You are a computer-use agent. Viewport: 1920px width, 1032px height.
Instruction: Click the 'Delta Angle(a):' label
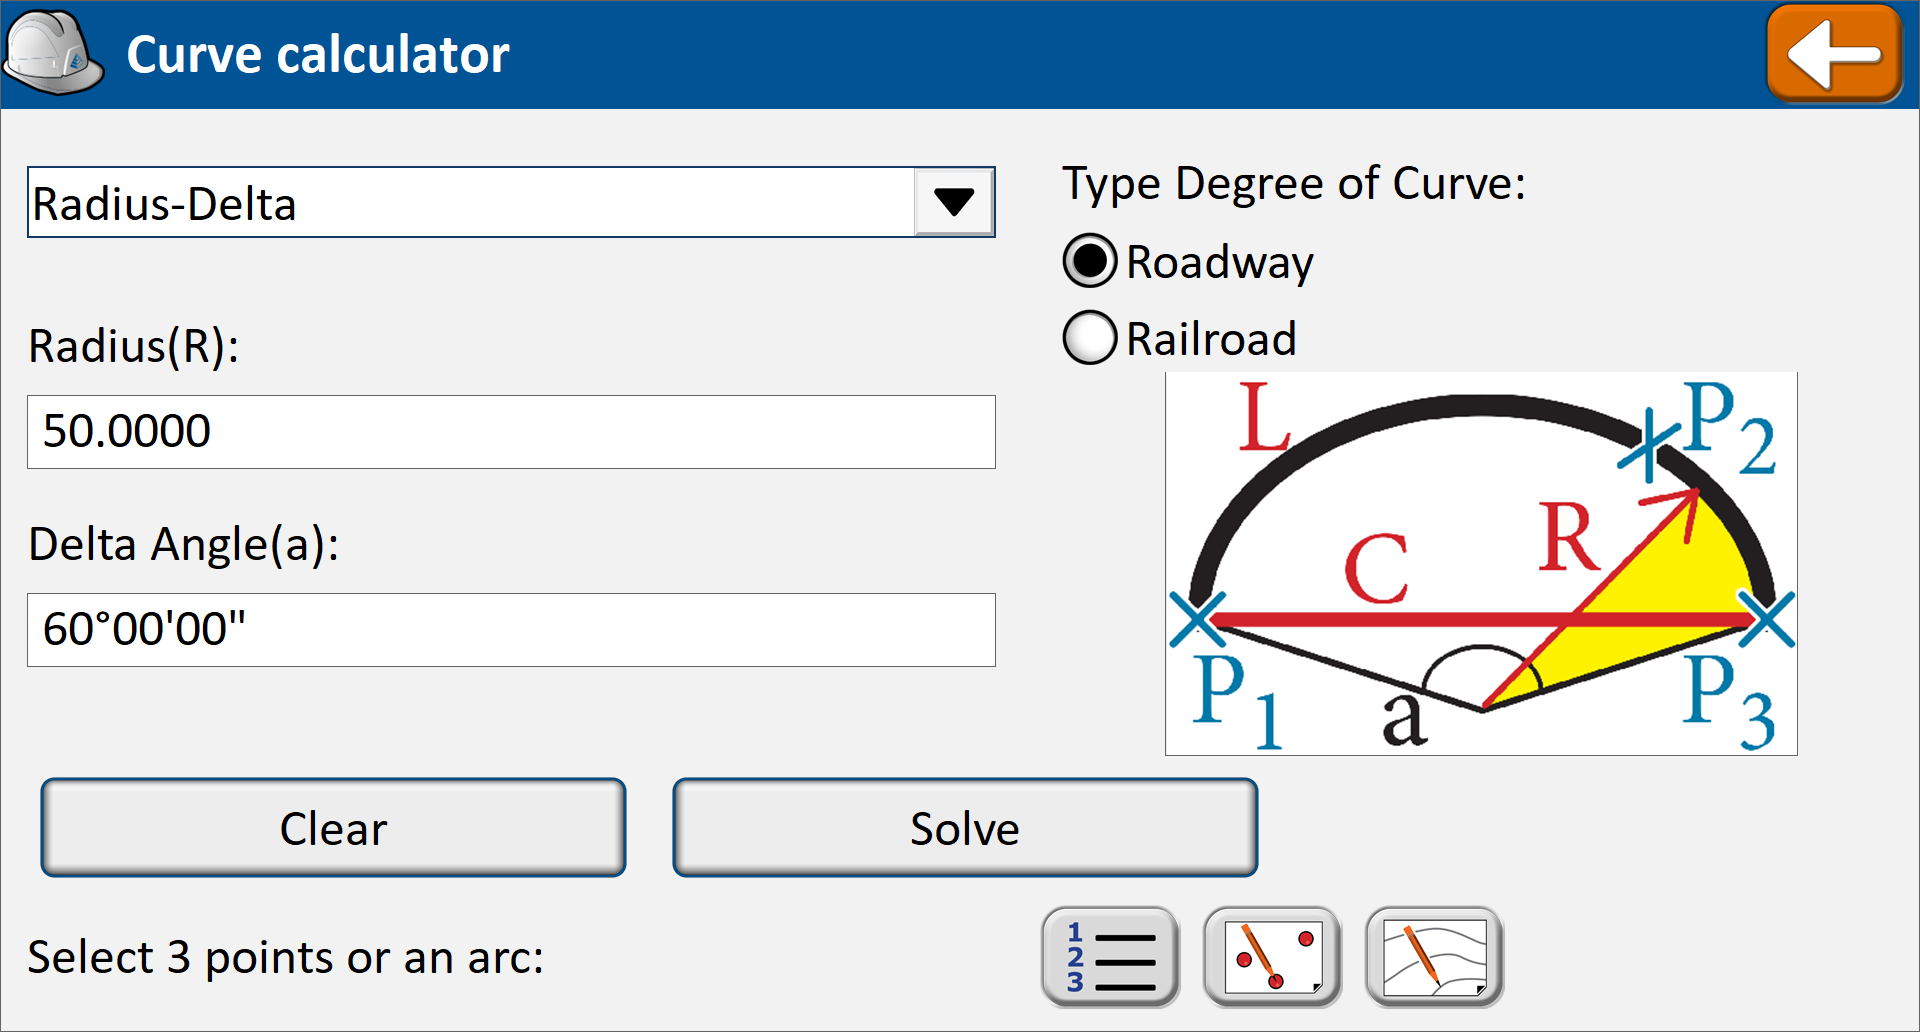184,544
